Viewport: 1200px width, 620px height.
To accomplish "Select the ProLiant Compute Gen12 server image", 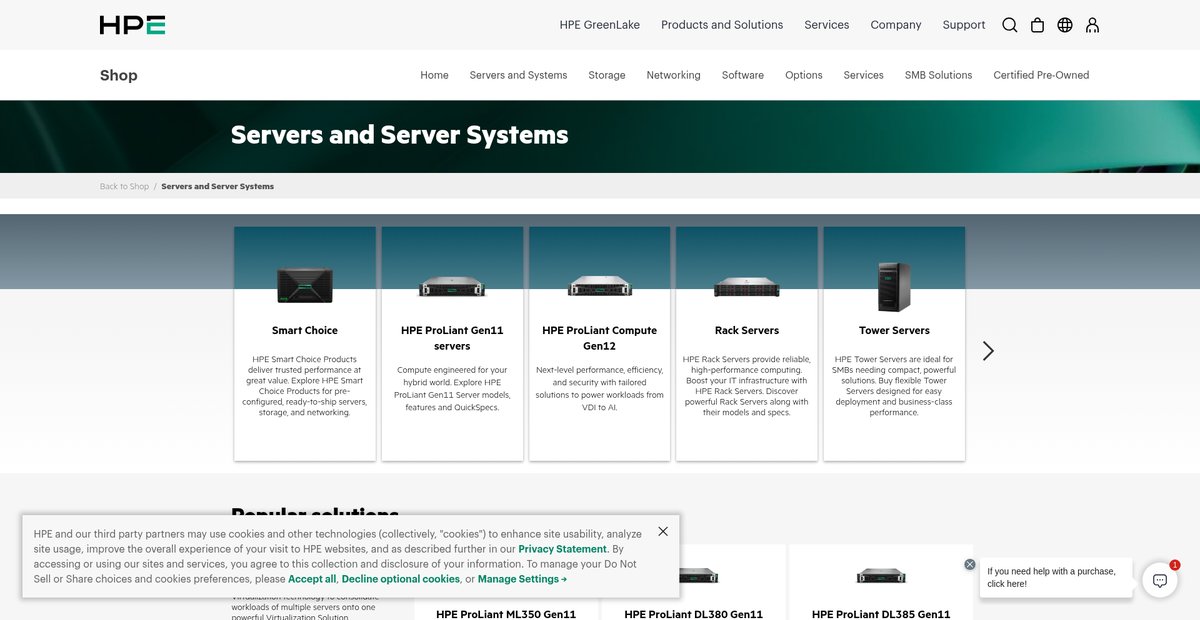I will [600, 286].
